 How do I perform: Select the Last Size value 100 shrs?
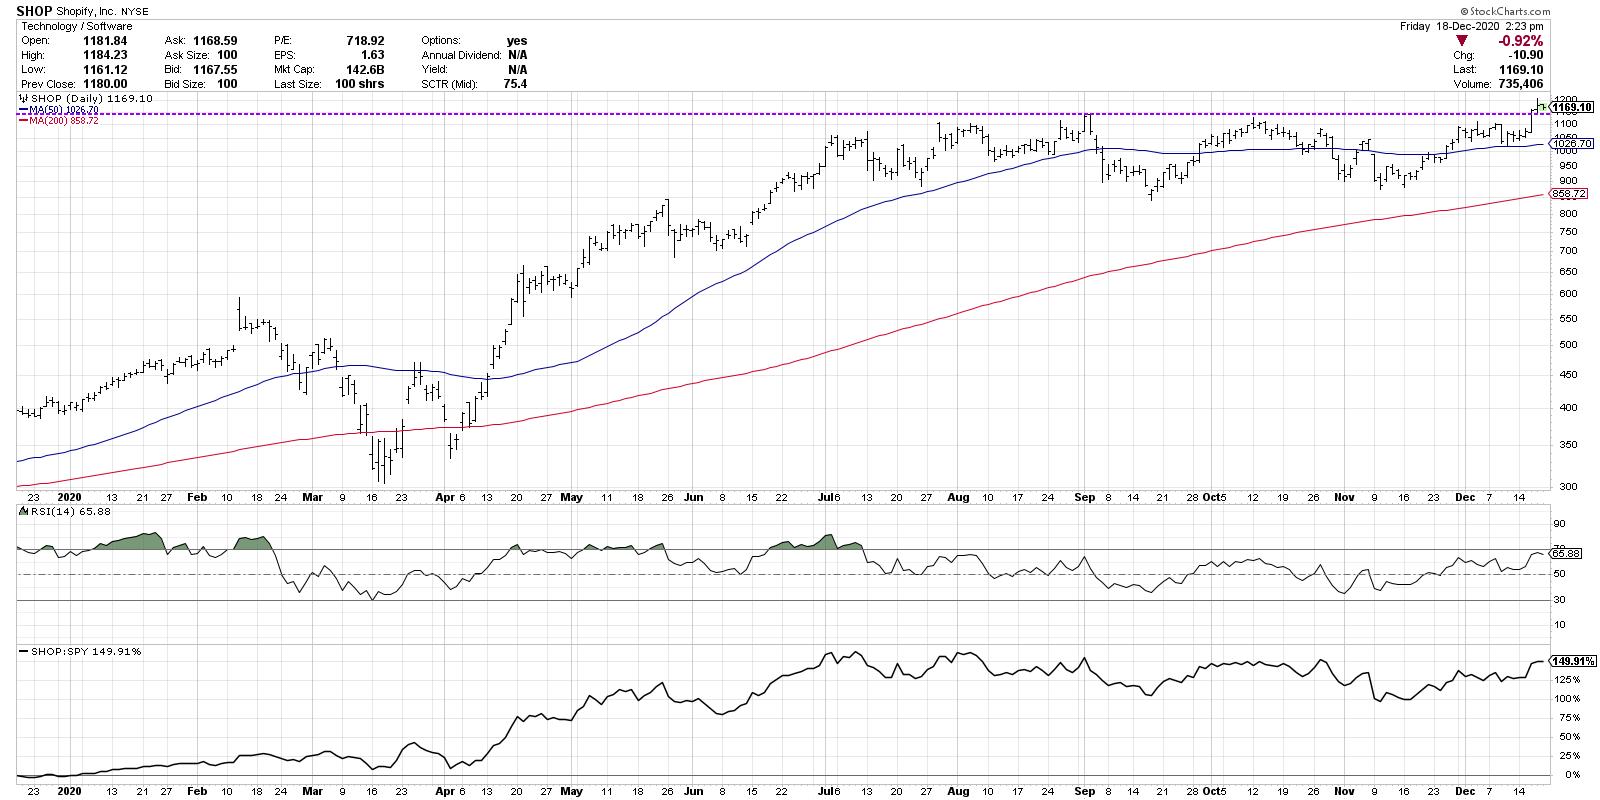tap(358, 84)
